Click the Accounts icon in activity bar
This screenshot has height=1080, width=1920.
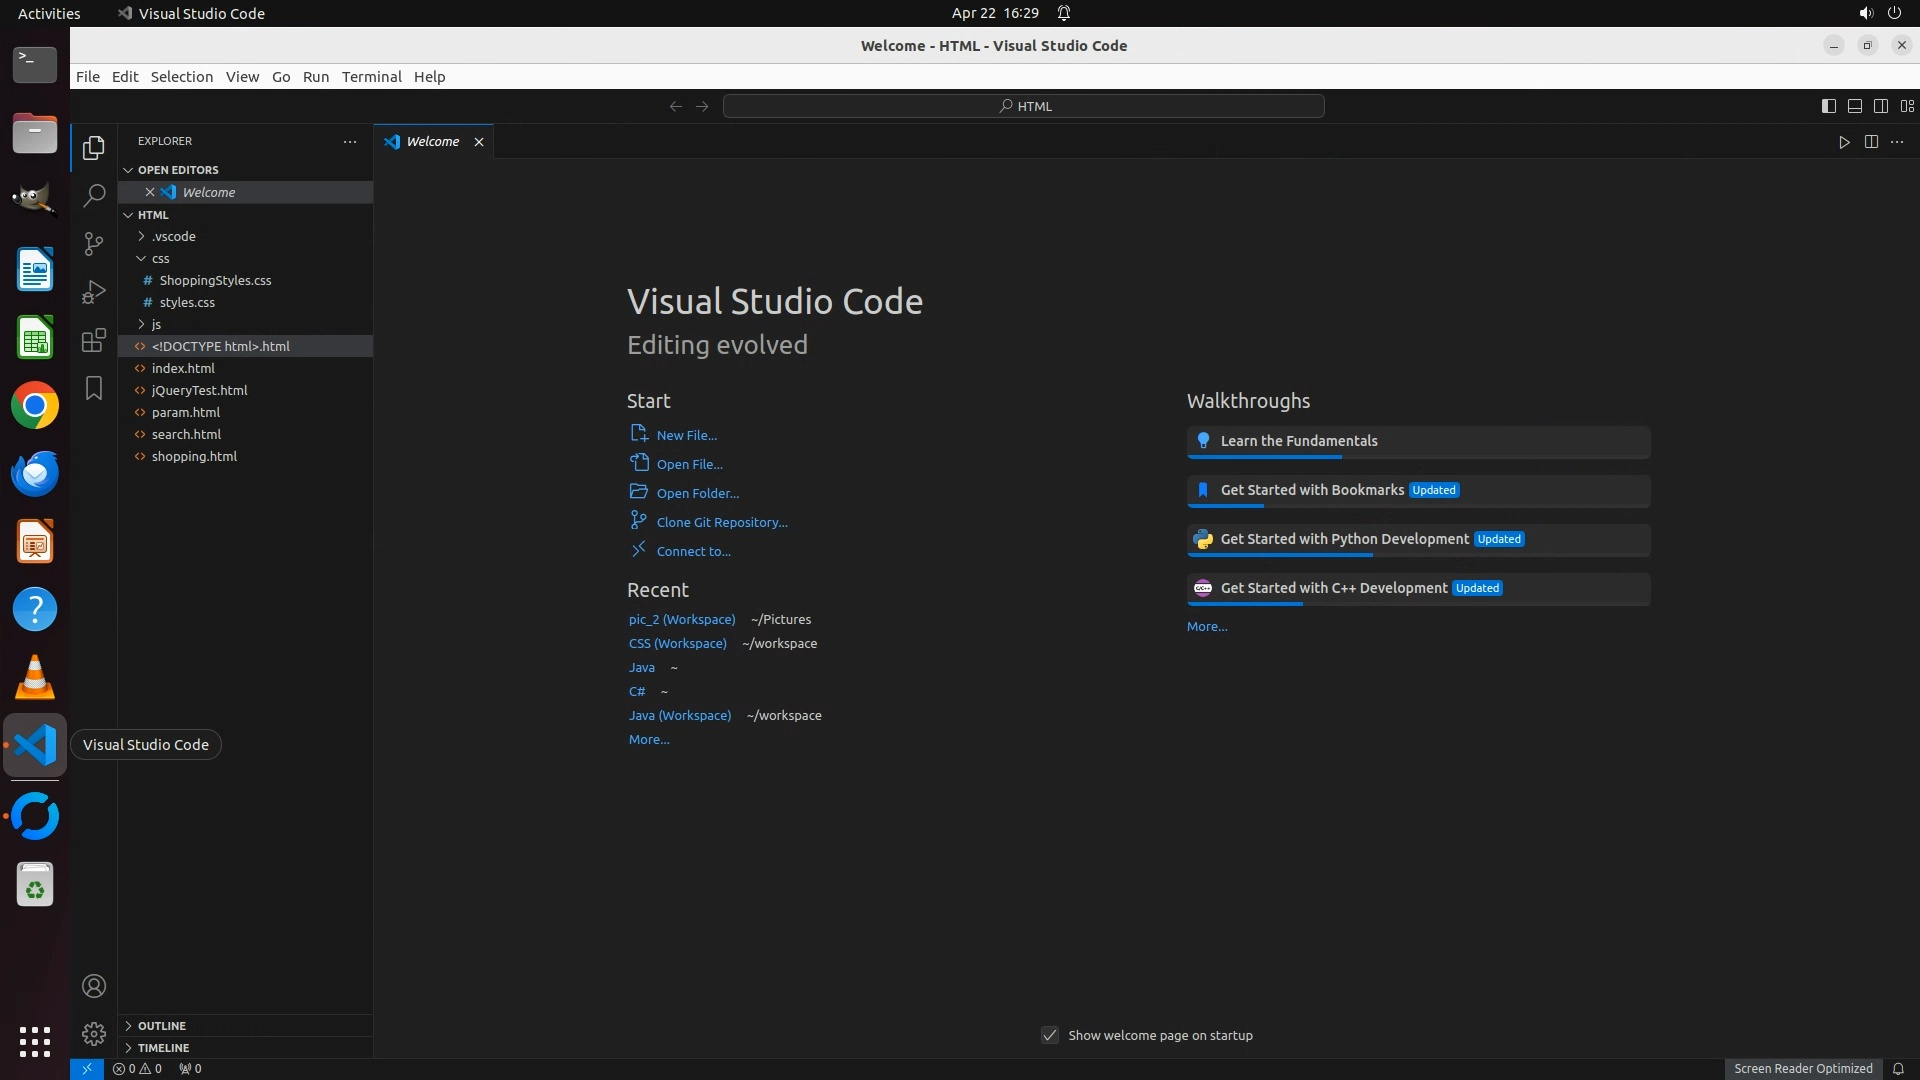tap(94, 986)
